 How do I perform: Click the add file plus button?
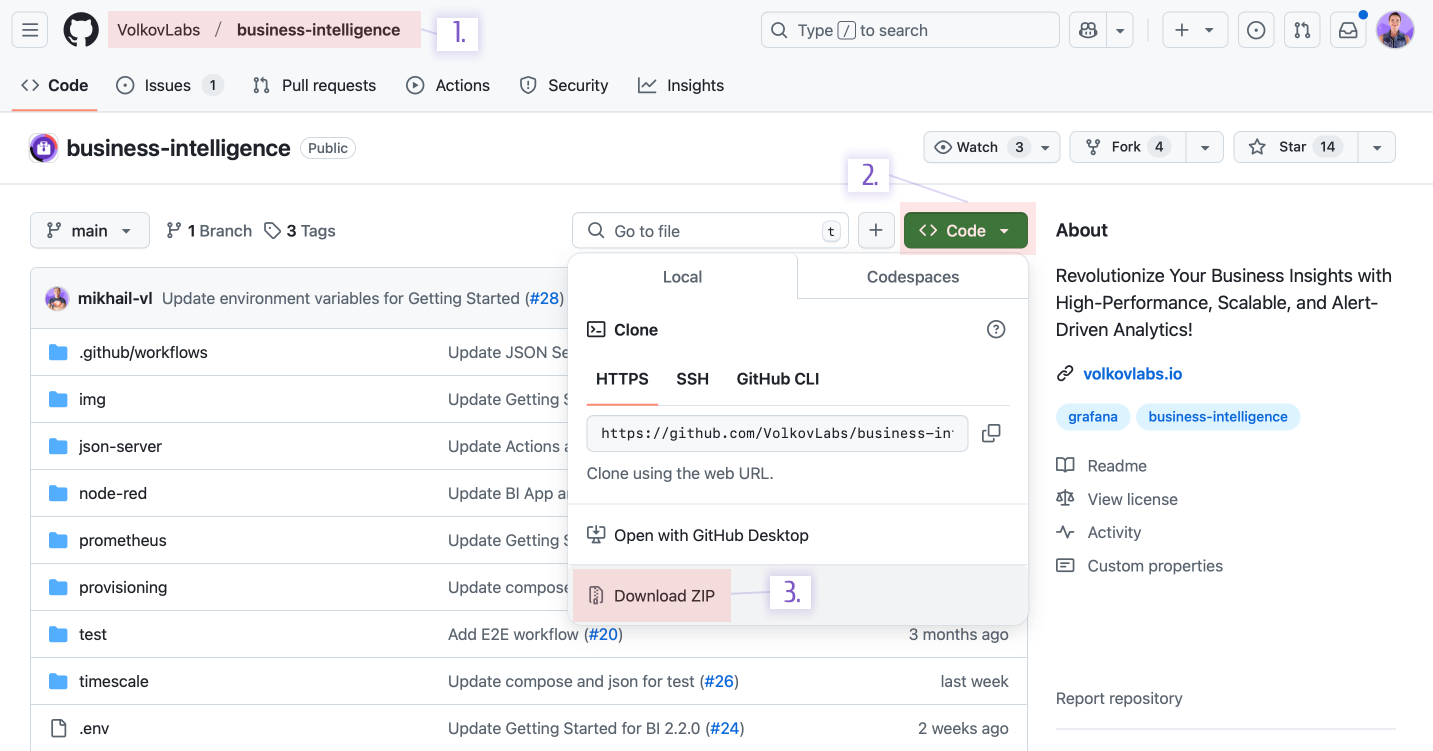tap(876, 231)
